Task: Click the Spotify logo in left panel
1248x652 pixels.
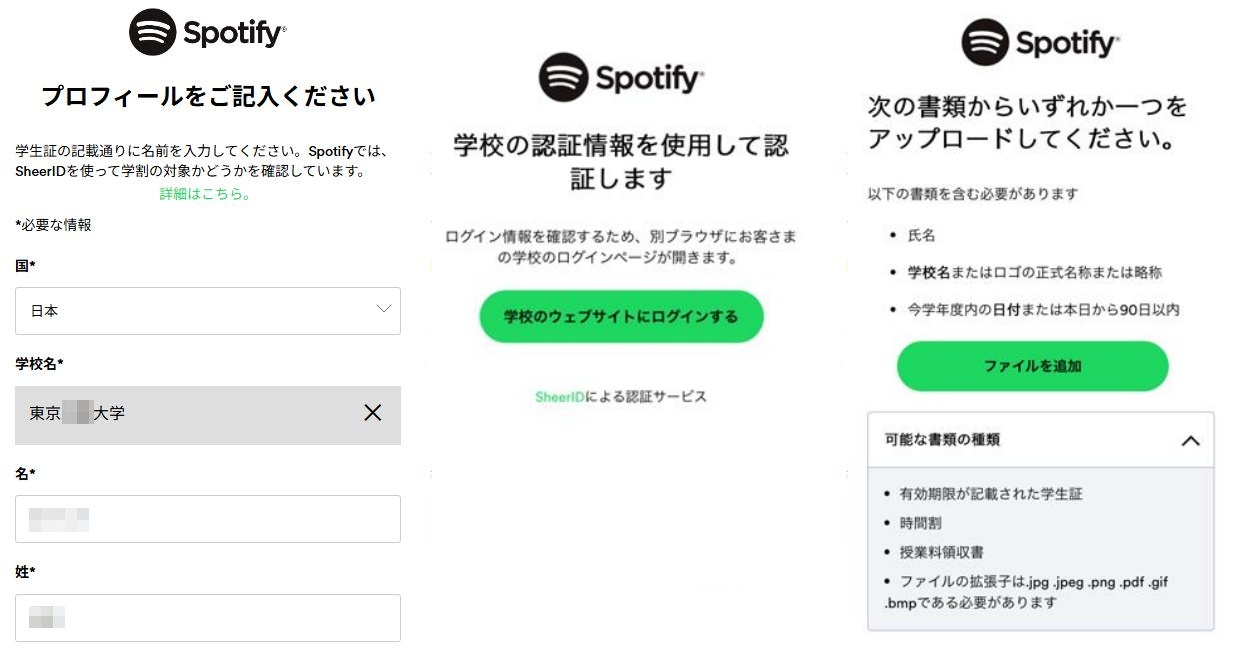Action: (x=207, y=33)
